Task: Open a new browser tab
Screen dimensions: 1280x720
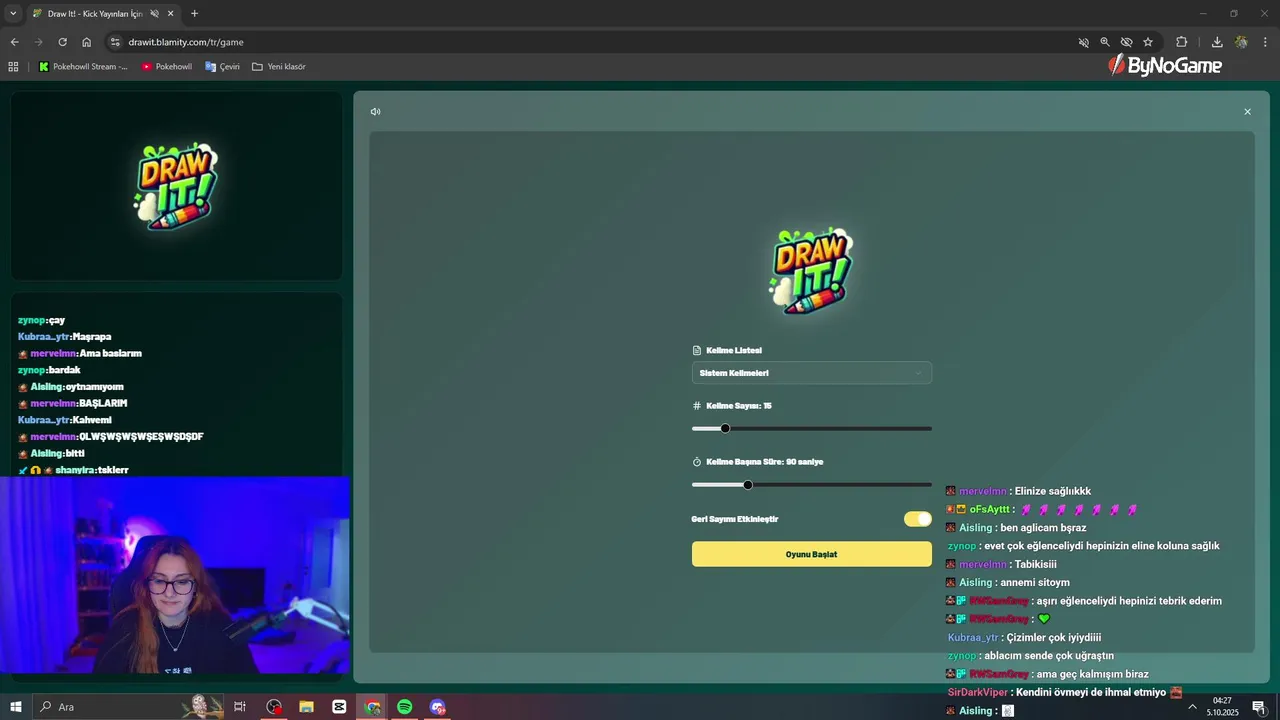Action: pos(194,14)
